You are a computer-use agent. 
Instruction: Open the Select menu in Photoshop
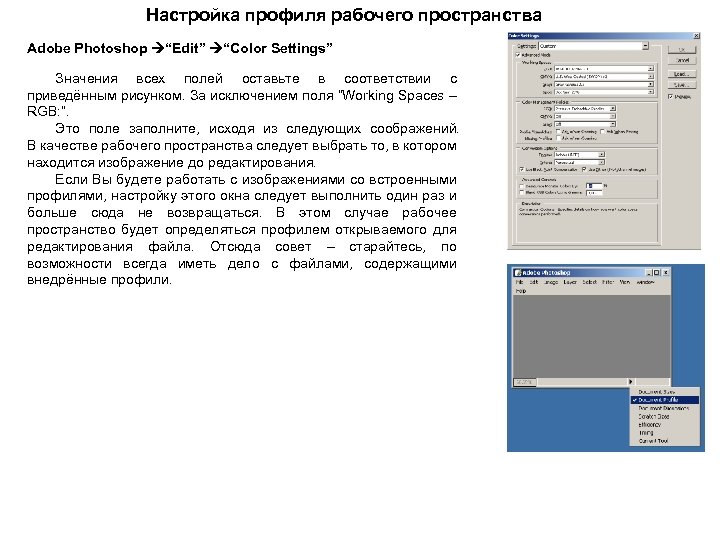click(x=590, y=282)
